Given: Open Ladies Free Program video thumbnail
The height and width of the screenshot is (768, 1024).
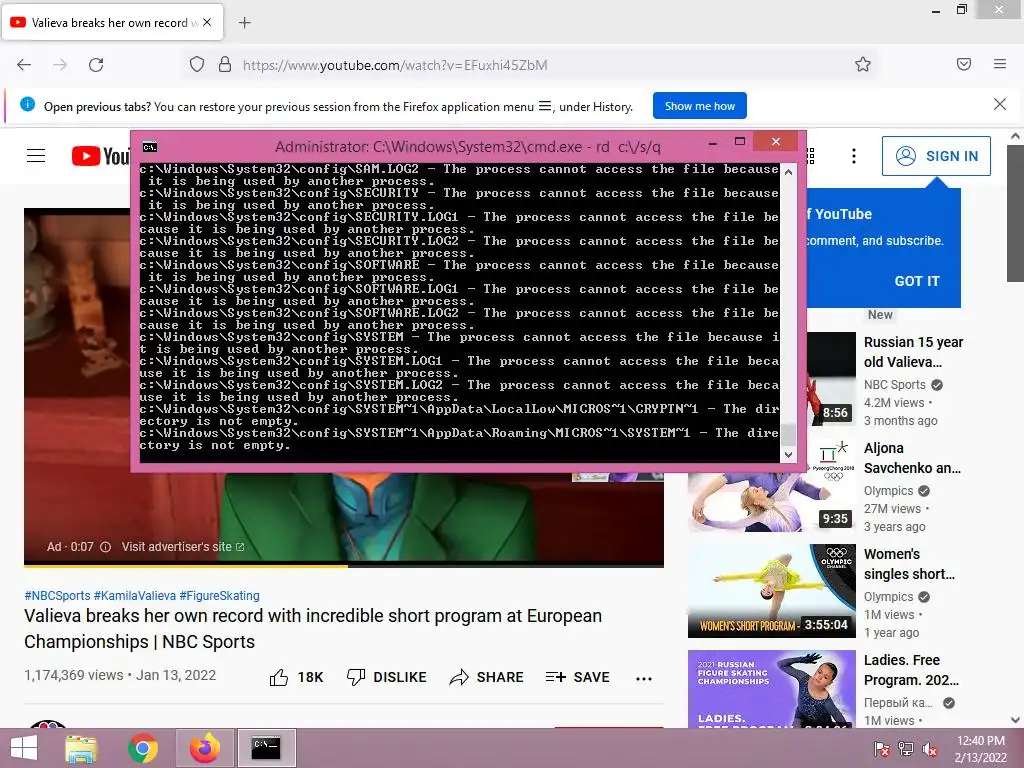Looking at the screenshot, I should [x=771, y=688].
